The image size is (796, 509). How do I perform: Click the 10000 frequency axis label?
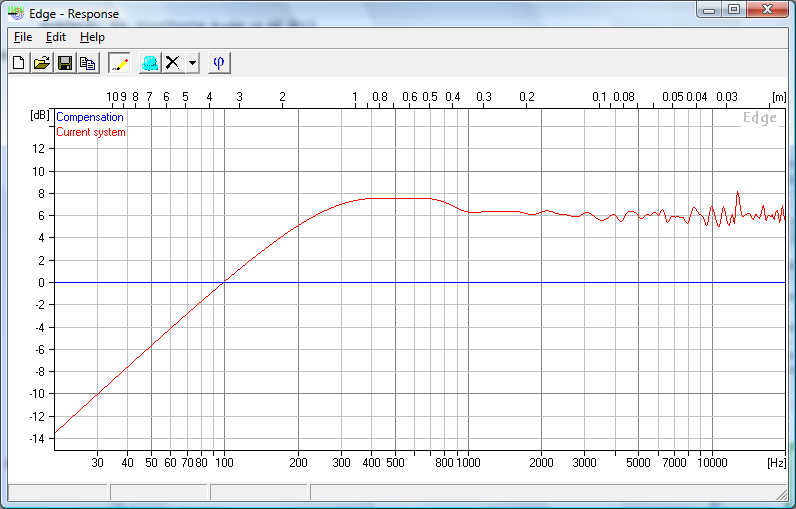pyautogui.click(x=712, y=462)
